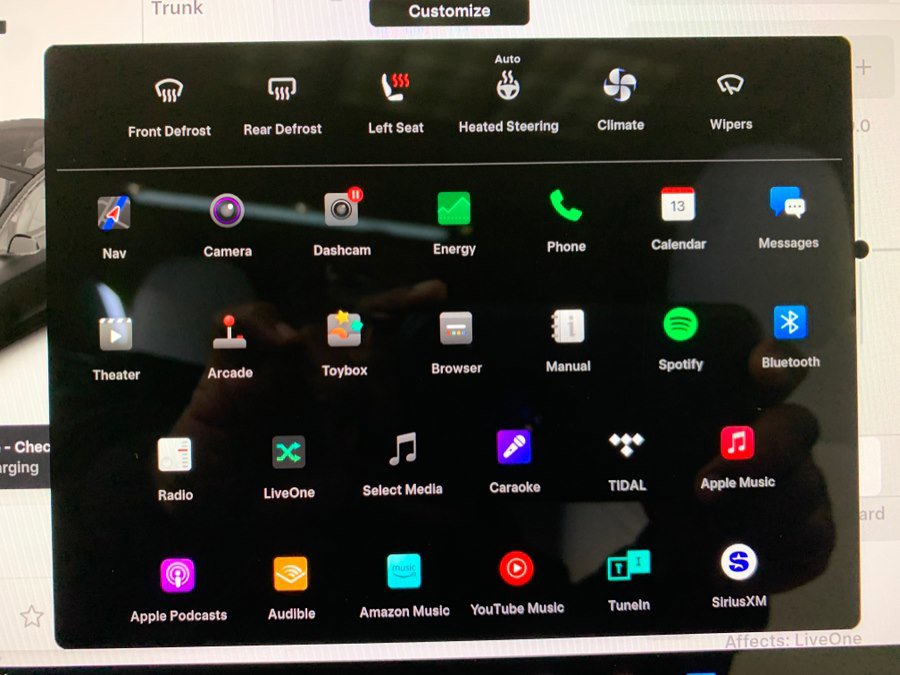Launch the SiriusXM app
900x675 pixels.
[738, 562]
